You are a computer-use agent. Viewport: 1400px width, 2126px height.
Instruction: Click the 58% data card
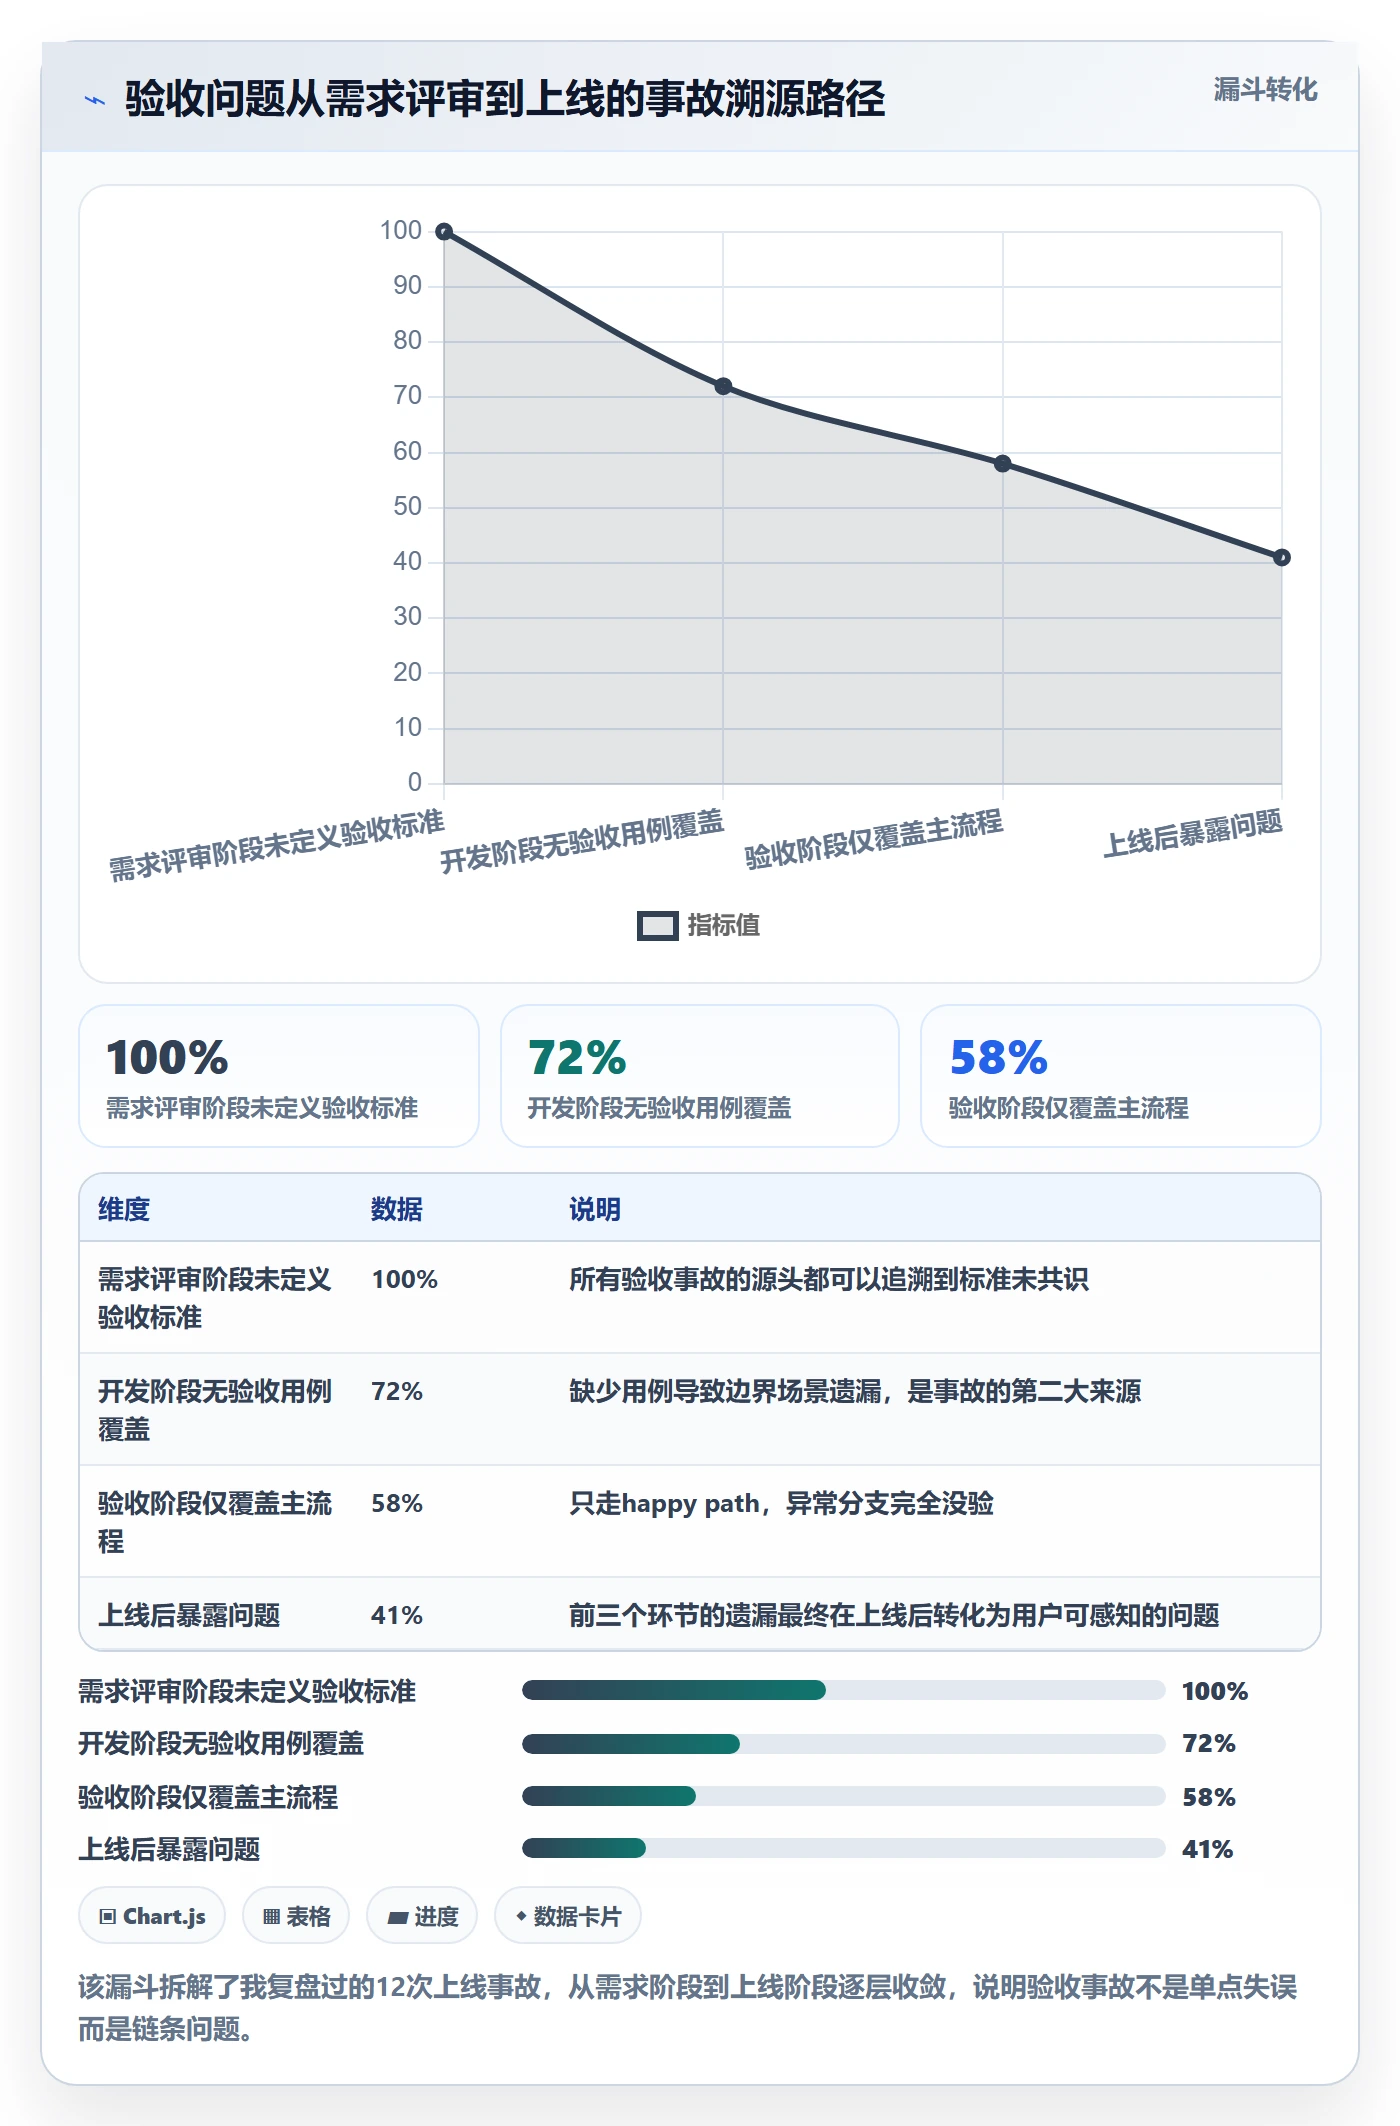(x=1121, y=1076)
